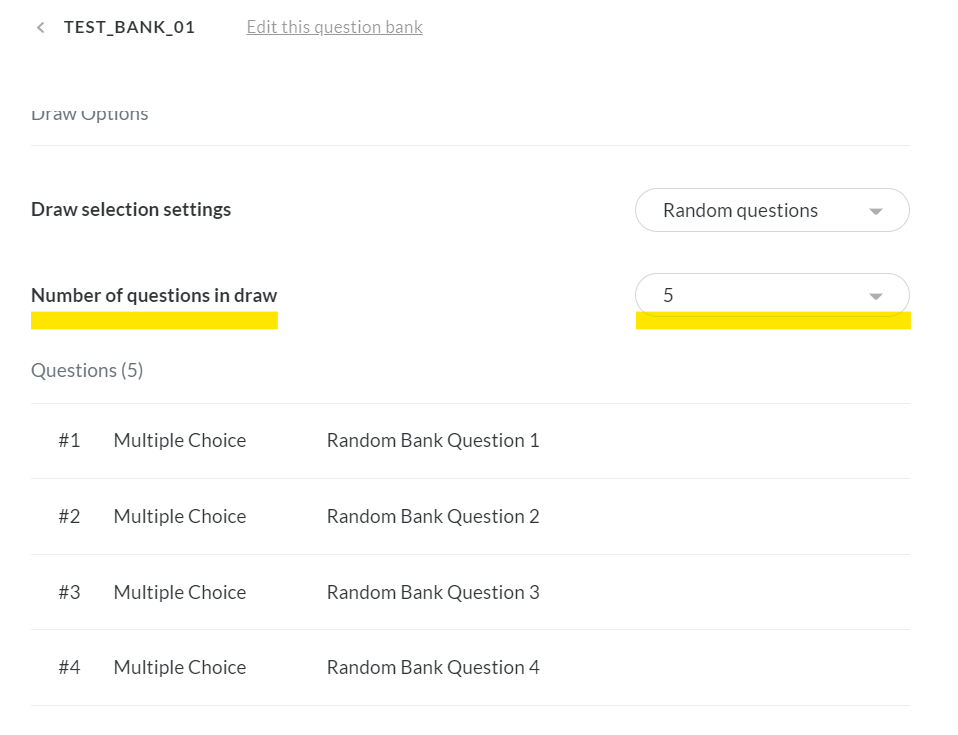Viewport: 958px width, 735px height.
Task: Click Multiple Choice type in row #4
Action: (180, 667)
